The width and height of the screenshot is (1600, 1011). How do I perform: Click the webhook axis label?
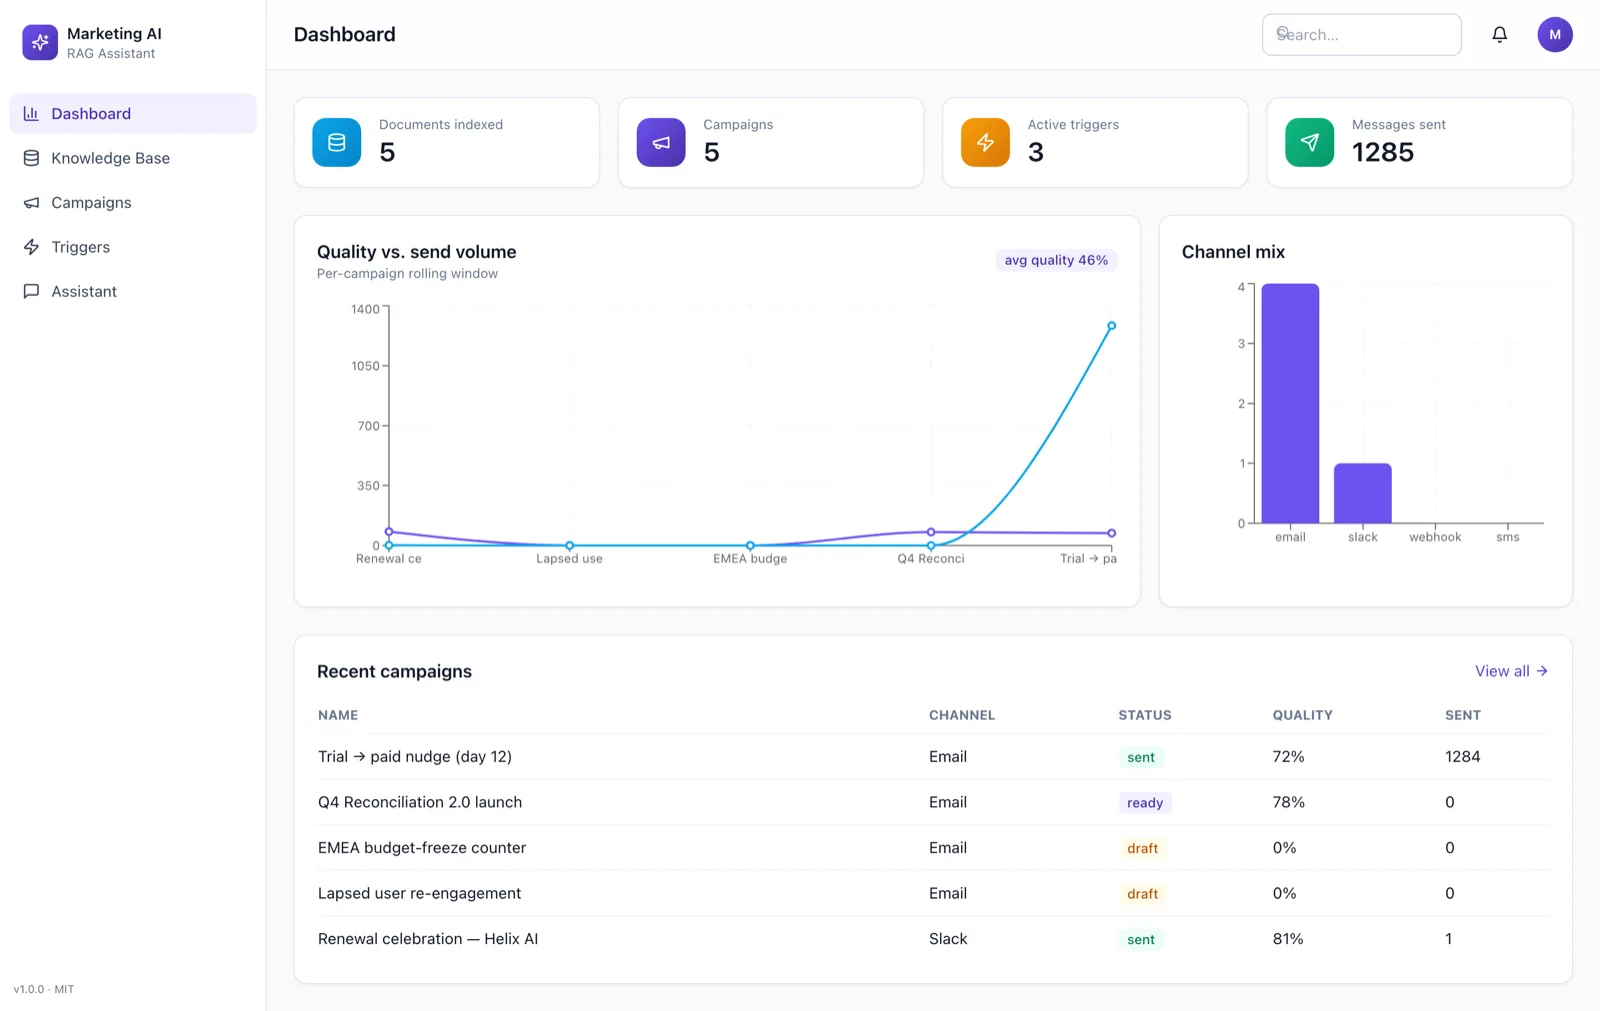tap(1435, 537)
